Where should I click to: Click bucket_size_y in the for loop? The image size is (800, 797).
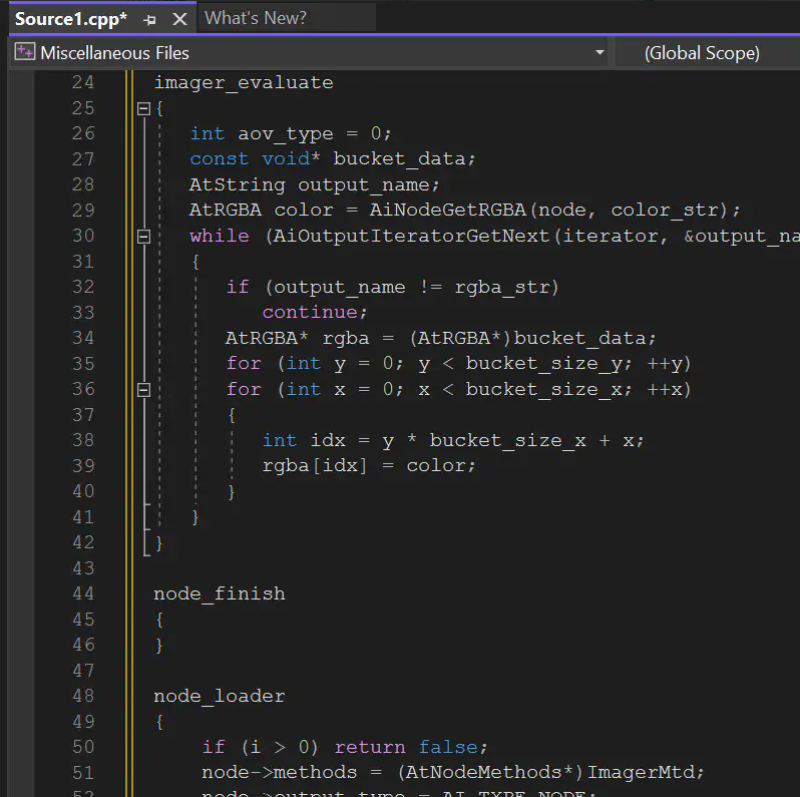(544, 364)
